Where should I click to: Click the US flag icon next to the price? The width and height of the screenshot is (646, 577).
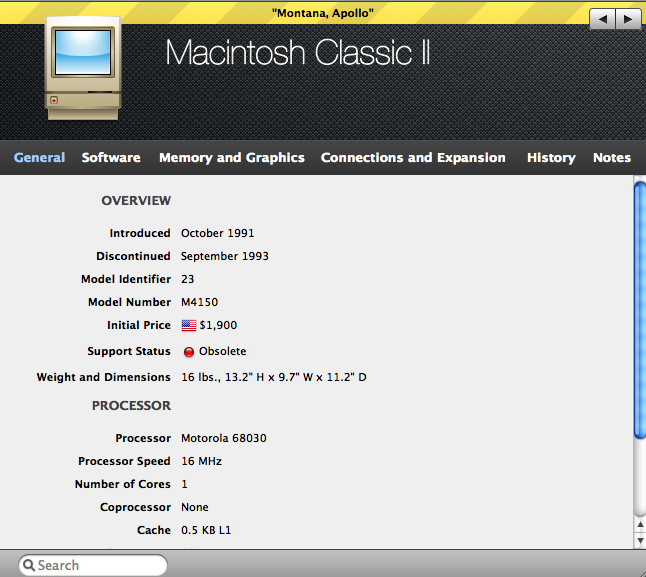pos(189,325)
